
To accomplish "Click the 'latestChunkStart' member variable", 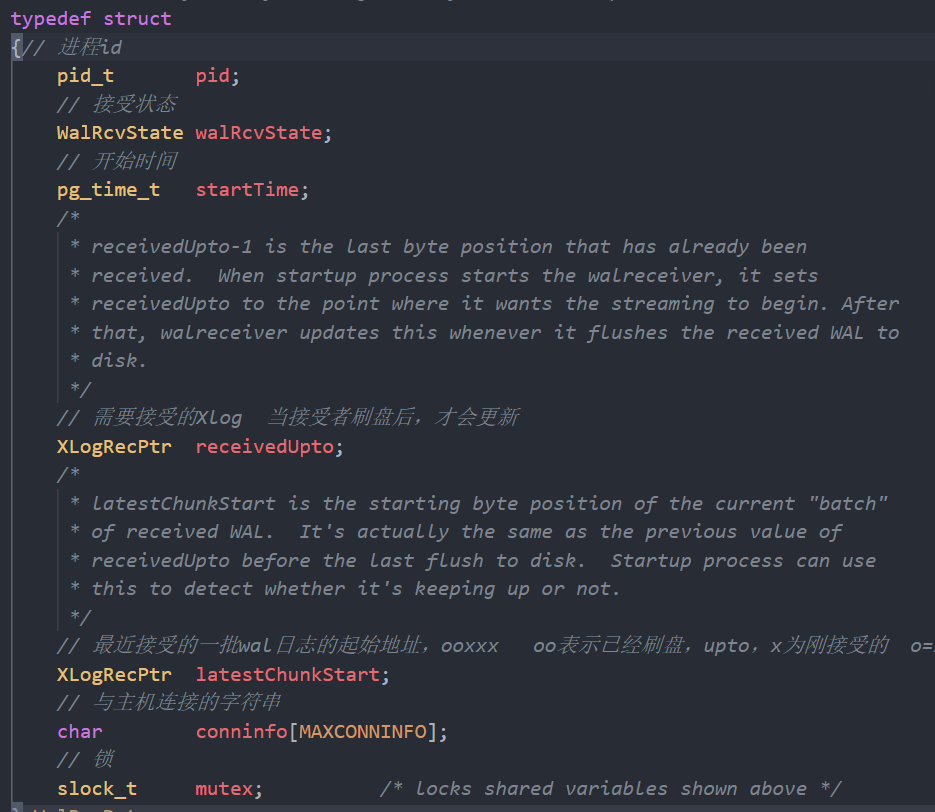I will 288,674.
